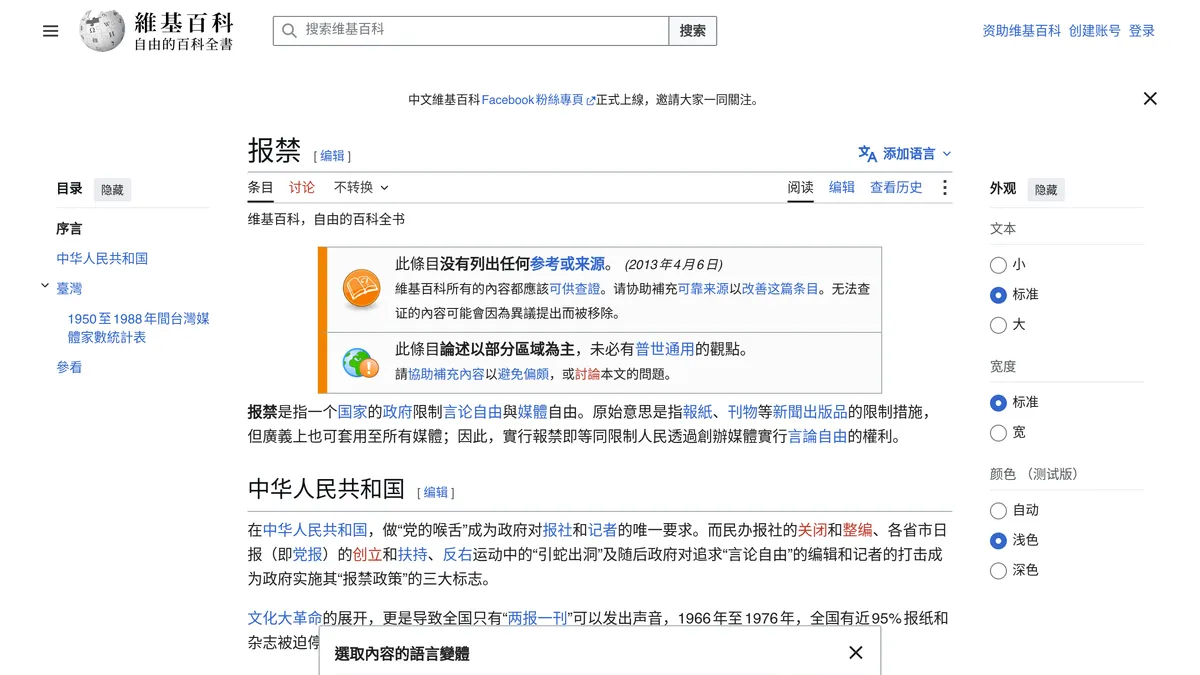Screen dimensions: 1200x675
Task: Open the 不转换 variant dropdown
Action: tap(361, 187)
